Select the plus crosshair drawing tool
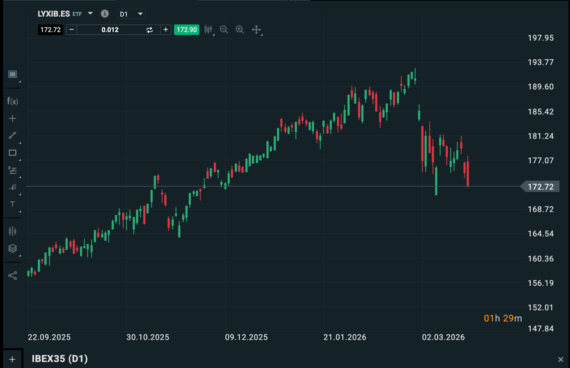 pos(12,119)
